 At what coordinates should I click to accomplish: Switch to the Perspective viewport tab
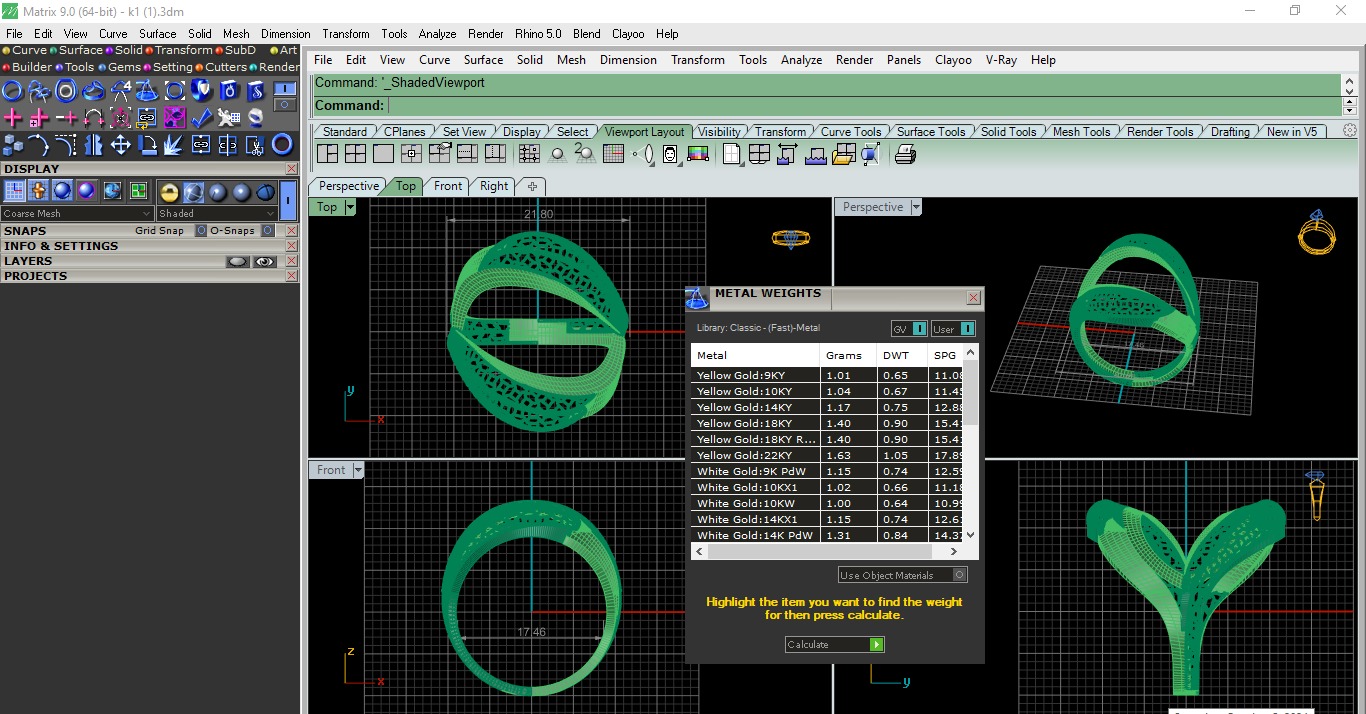coord(349,186)
